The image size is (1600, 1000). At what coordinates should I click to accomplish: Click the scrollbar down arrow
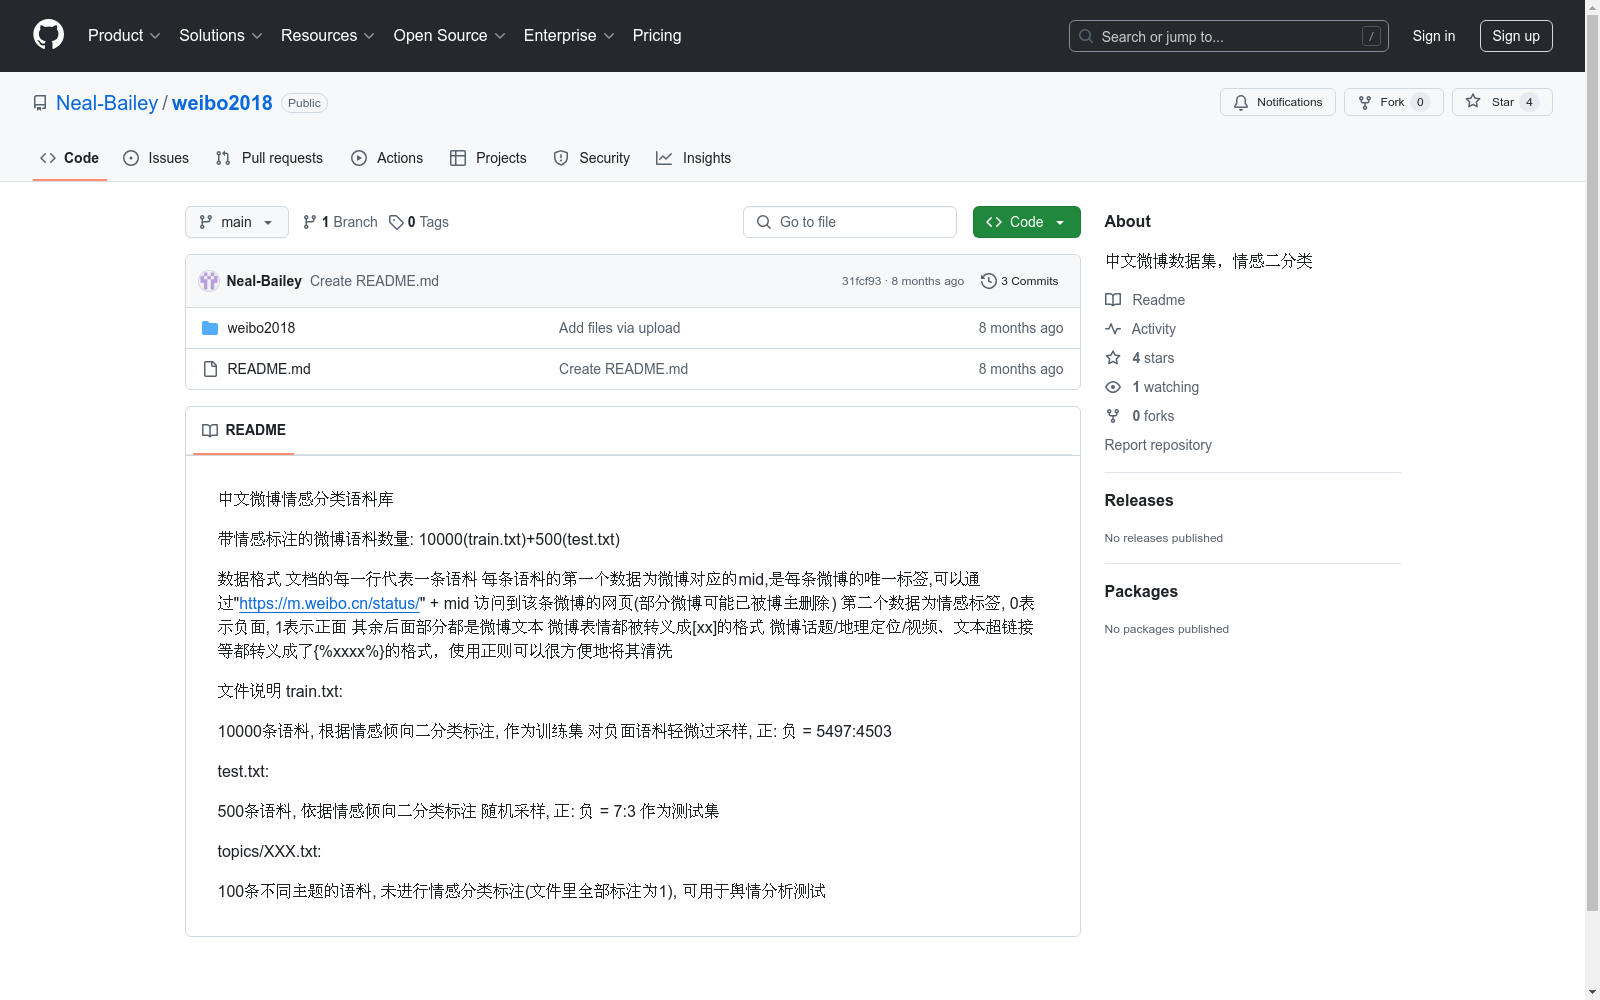pos(1592,992)
